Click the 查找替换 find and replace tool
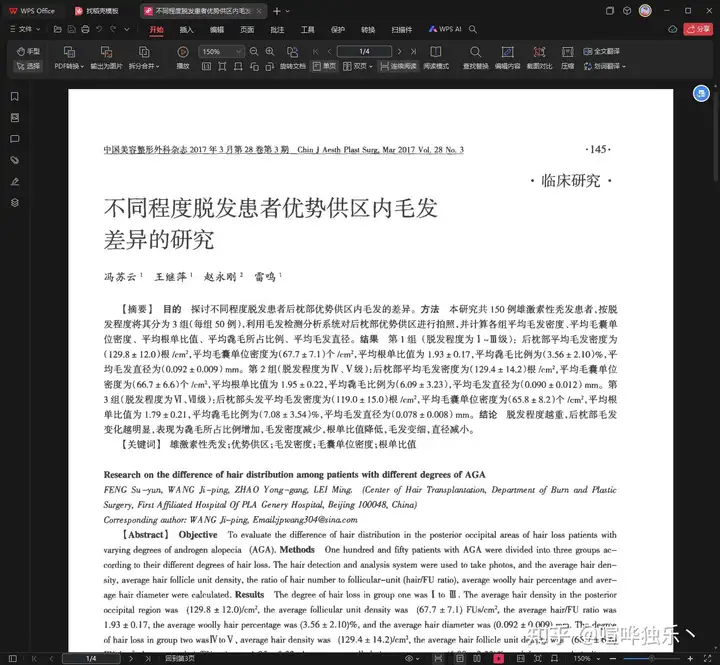720x665 pixels. pos(475,58)
